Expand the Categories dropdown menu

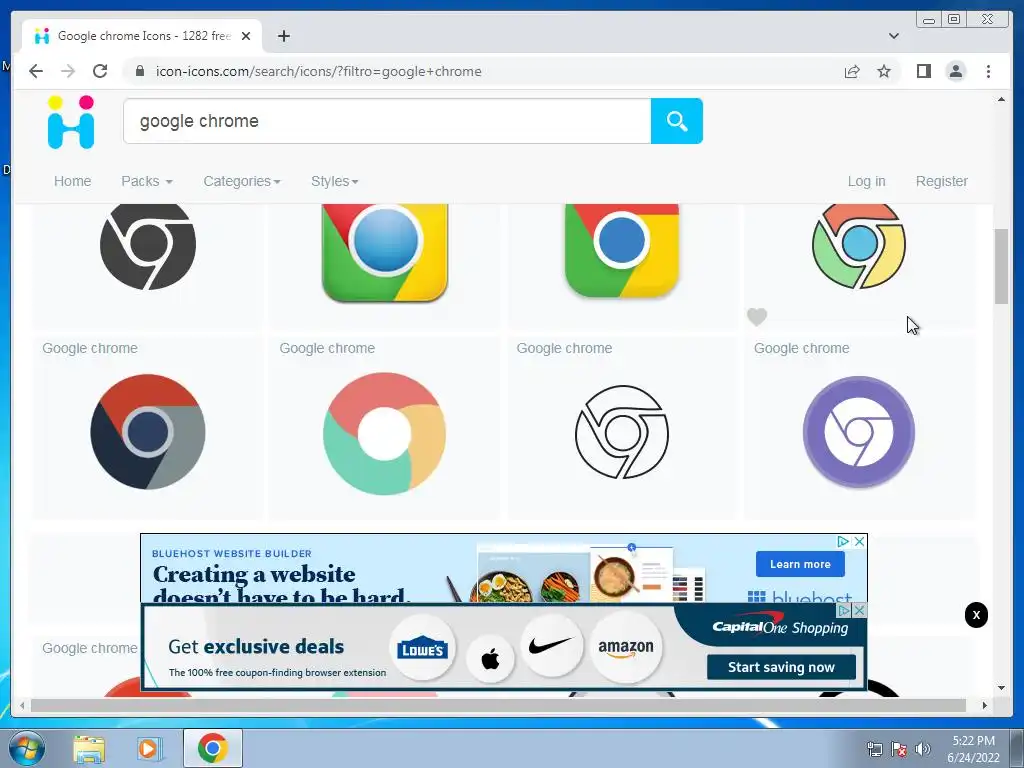coord(242,181)
